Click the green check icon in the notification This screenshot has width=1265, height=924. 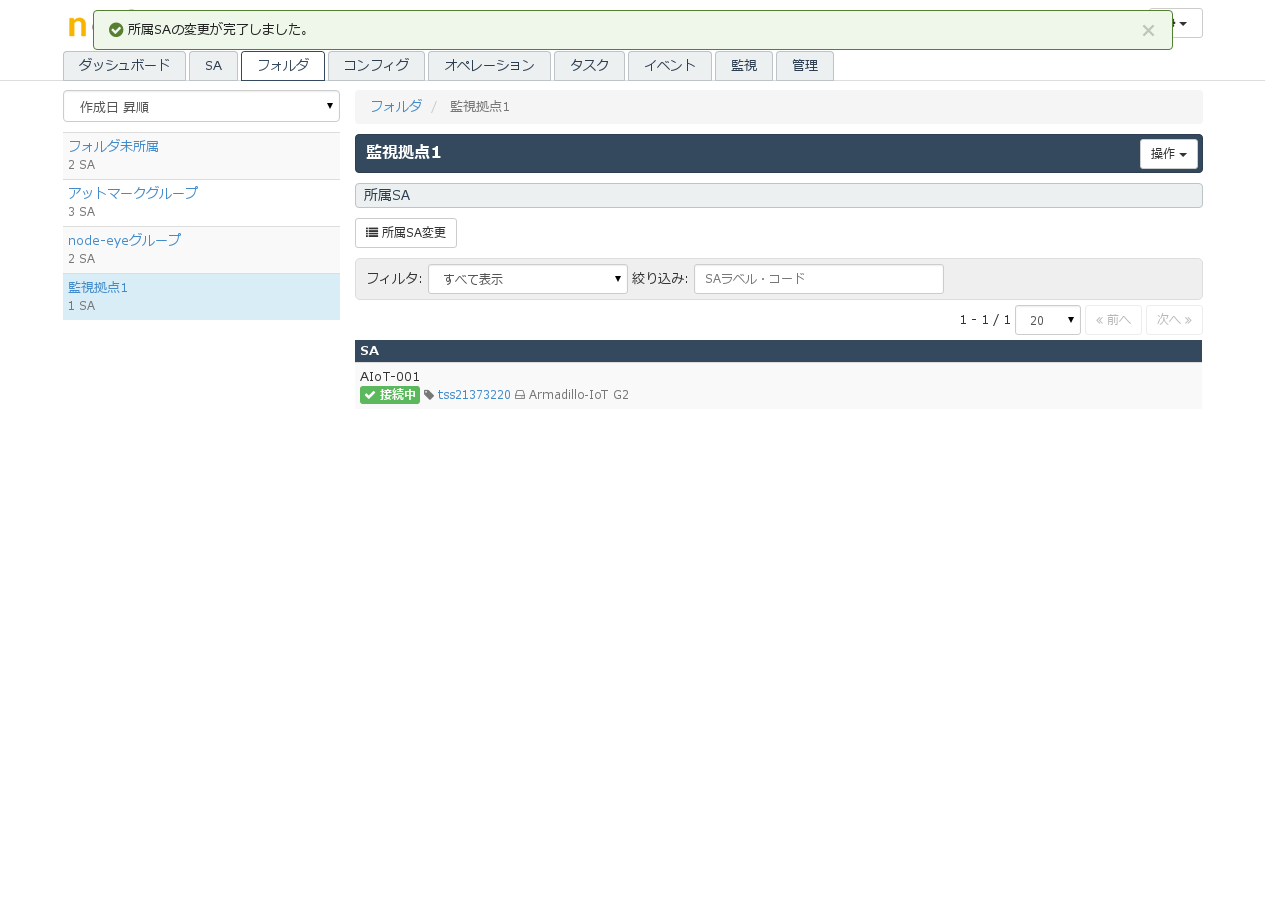[116, 30]
